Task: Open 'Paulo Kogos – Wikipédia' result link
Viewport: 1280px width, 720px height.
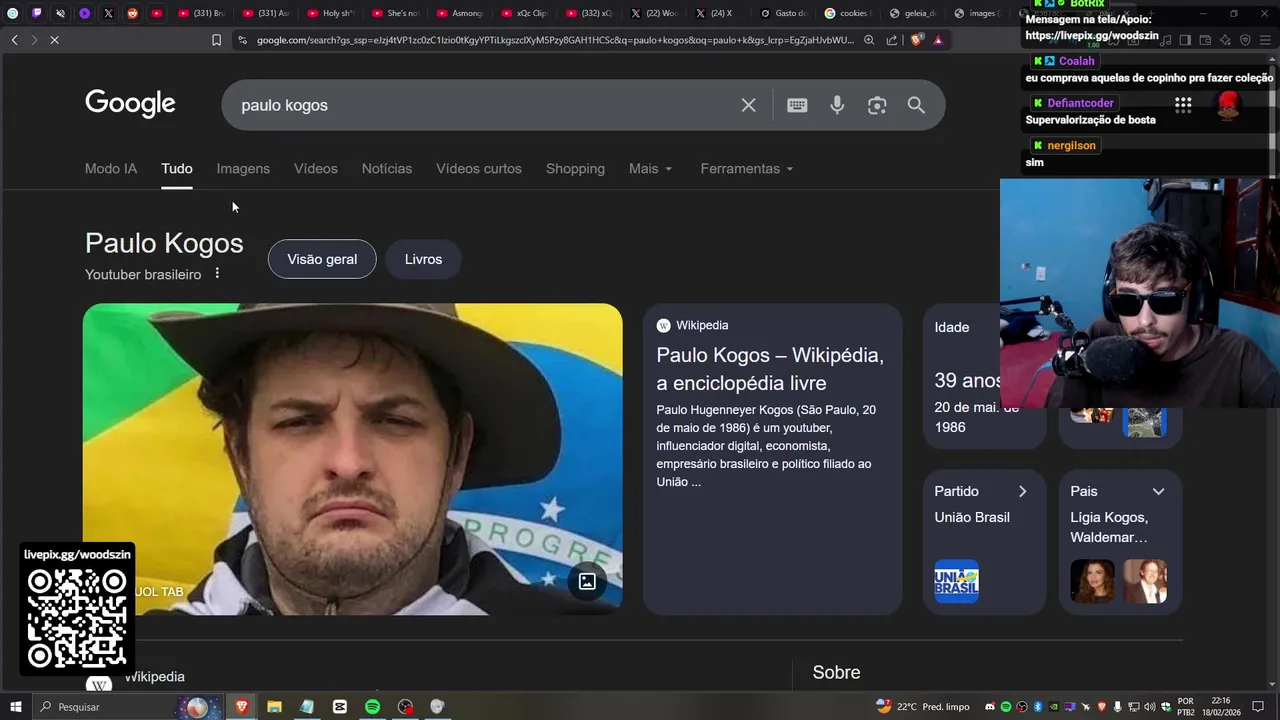Action: [770, 369]
